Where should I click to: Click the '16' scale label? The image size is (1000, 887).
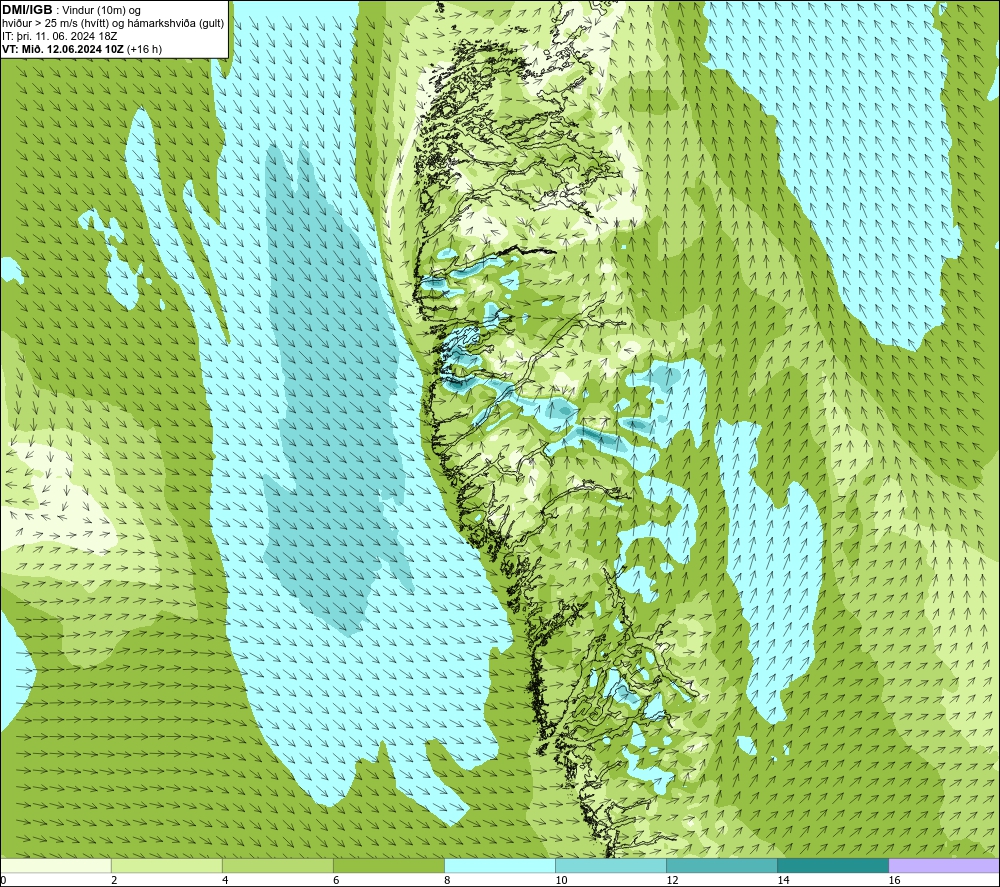tap(894, 880)
